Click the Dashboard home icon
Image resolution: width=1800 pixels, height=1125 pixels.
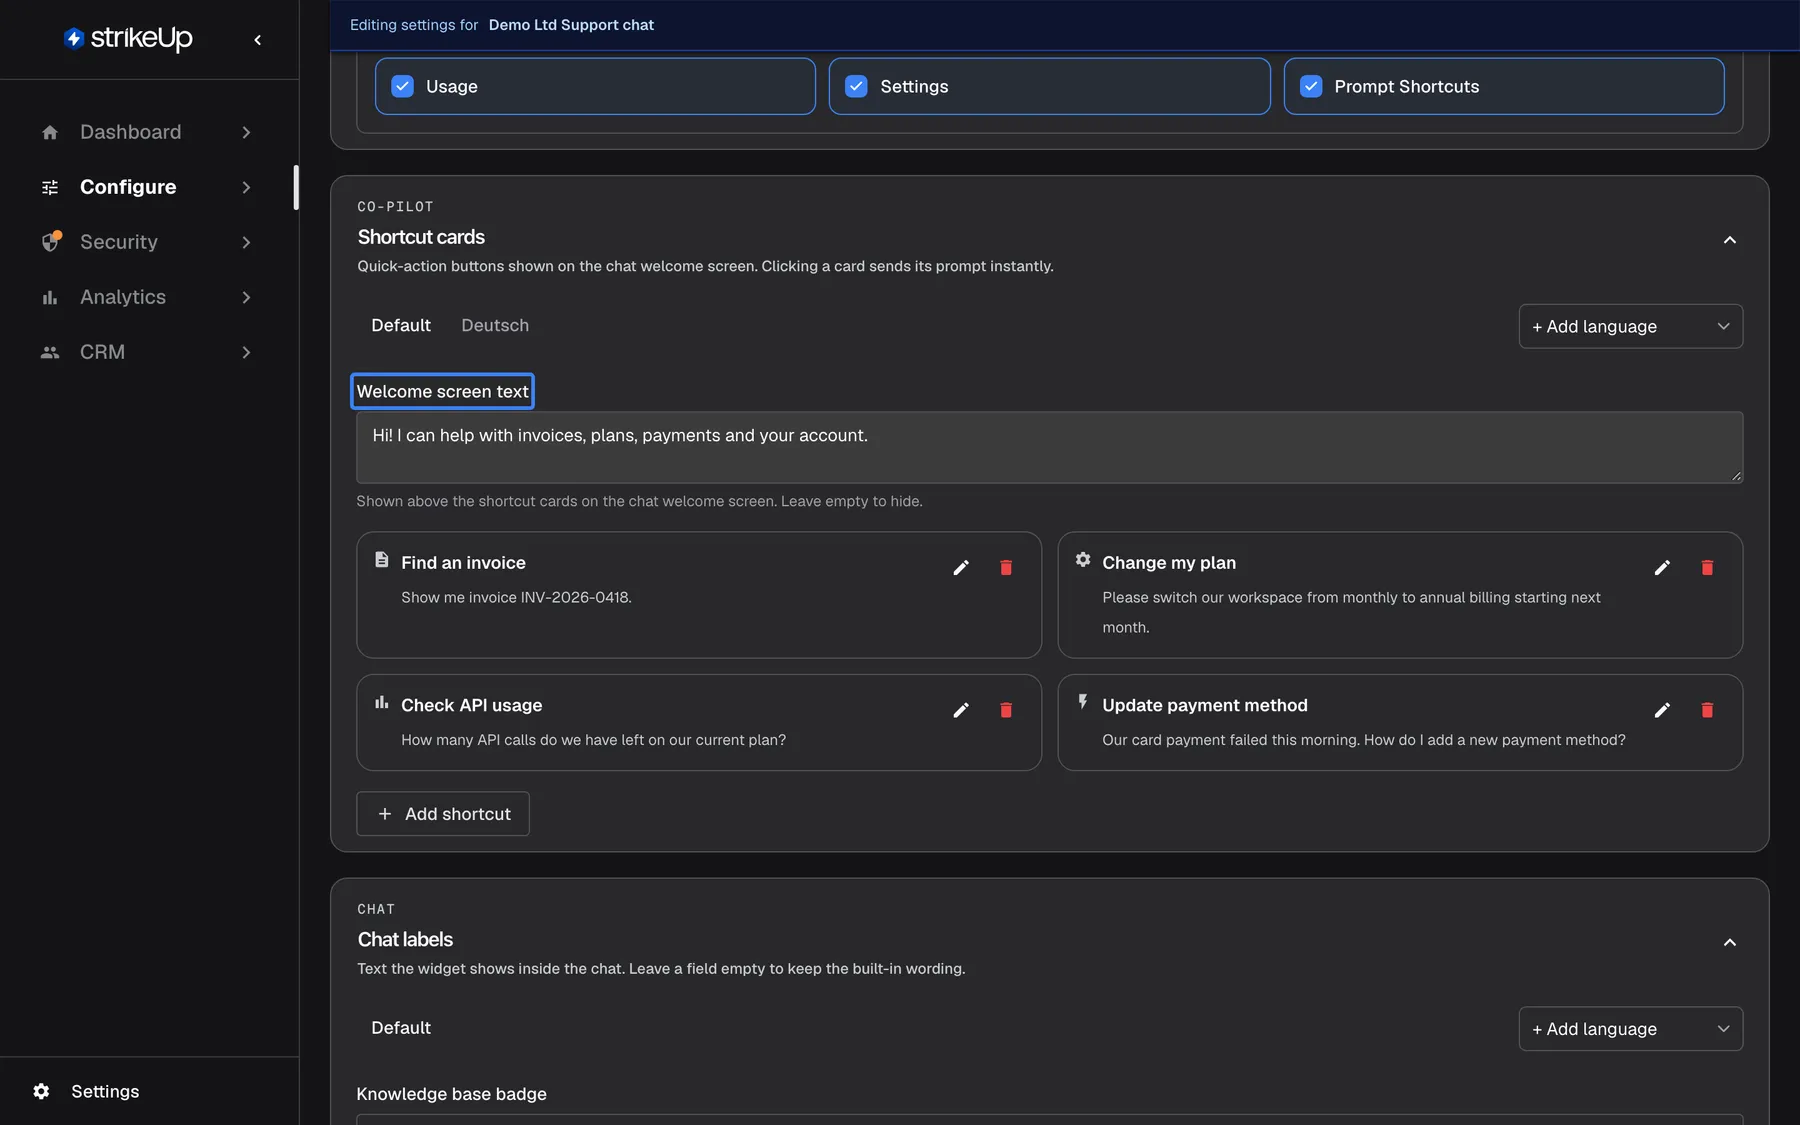50,132
